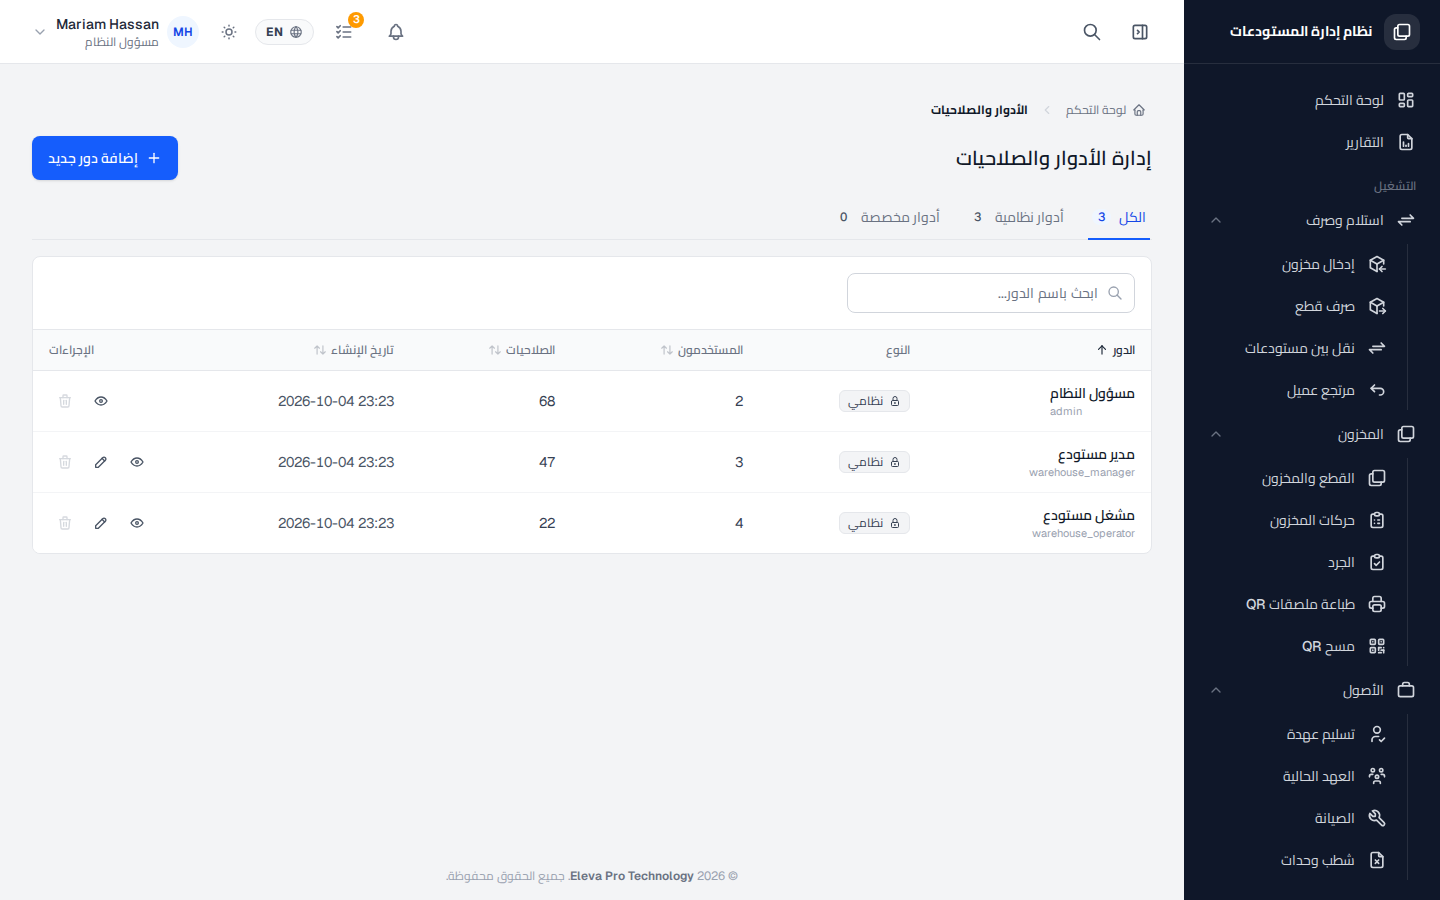The width and height of the screenshot is (1440, 900).
Task: Go to لوحة التحكم breadcrumb link
Action: pos(1105,110)
